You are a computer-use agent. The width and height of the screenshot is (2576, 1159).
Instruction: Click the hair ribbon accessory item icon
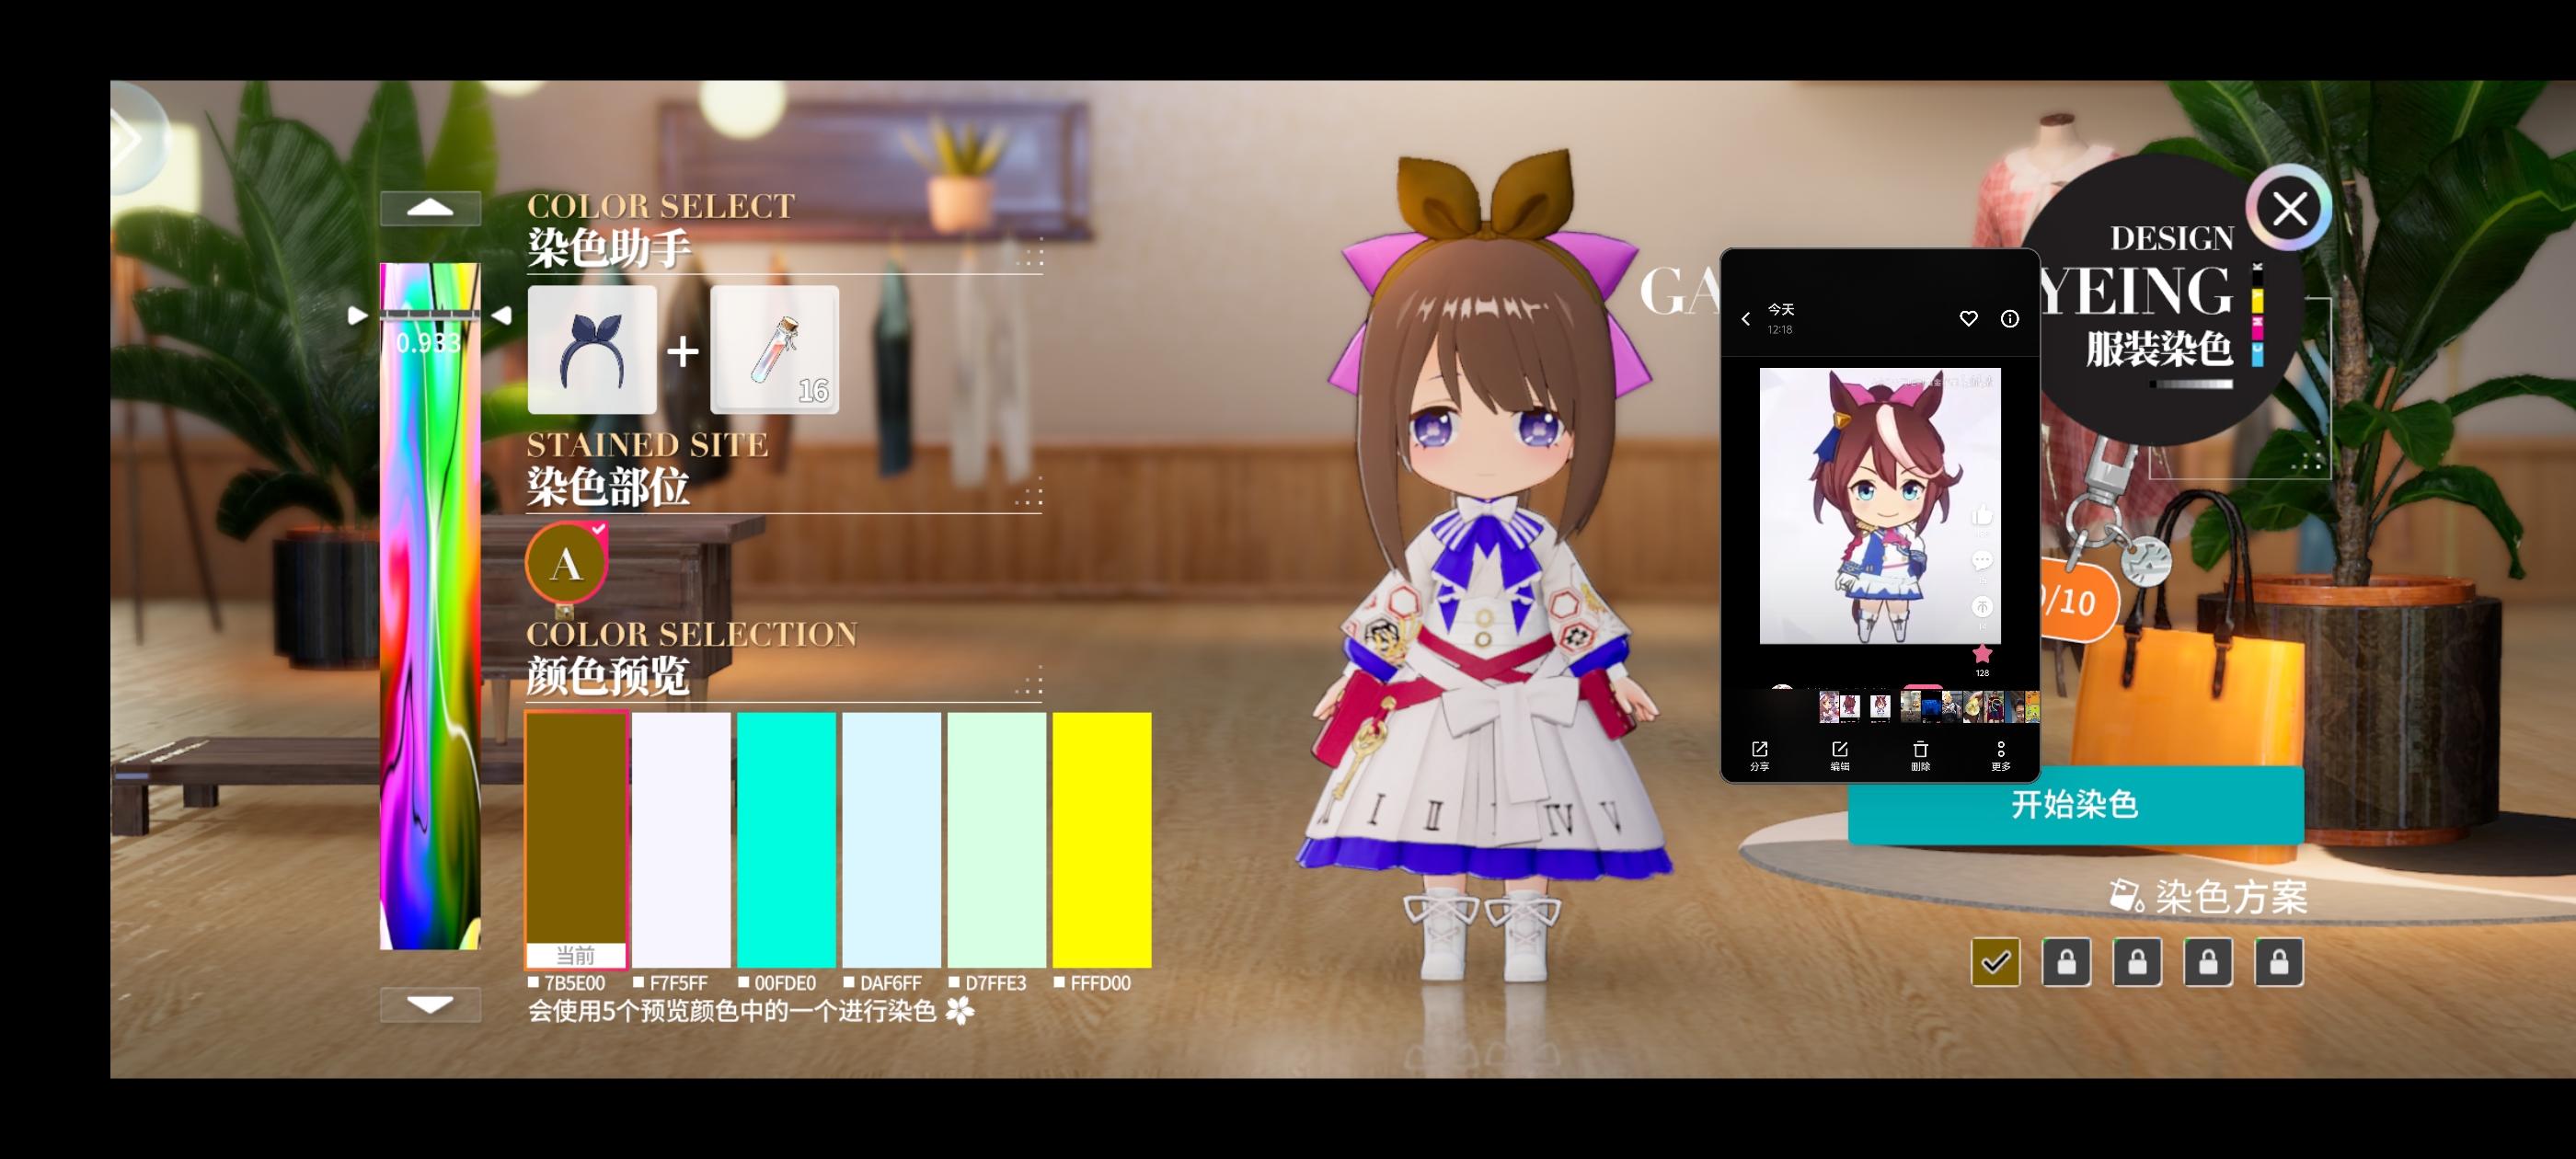point(592,350)
